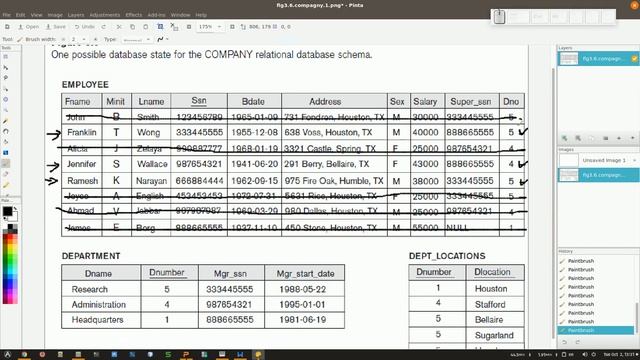Select the Pencil tool in toolbox
The image size is (640, 360).
(6, 121)
